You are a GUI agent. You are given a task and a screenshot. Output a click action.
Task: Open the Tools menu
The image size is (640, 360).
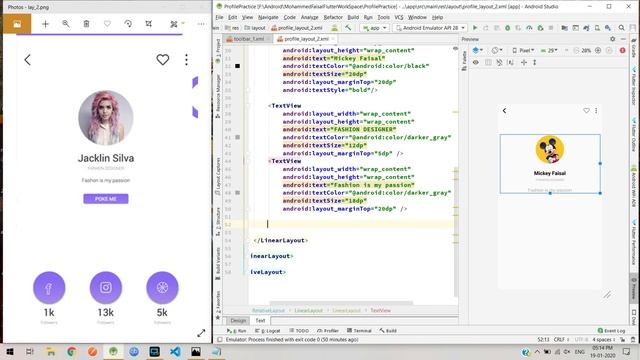tap(383, 17)
